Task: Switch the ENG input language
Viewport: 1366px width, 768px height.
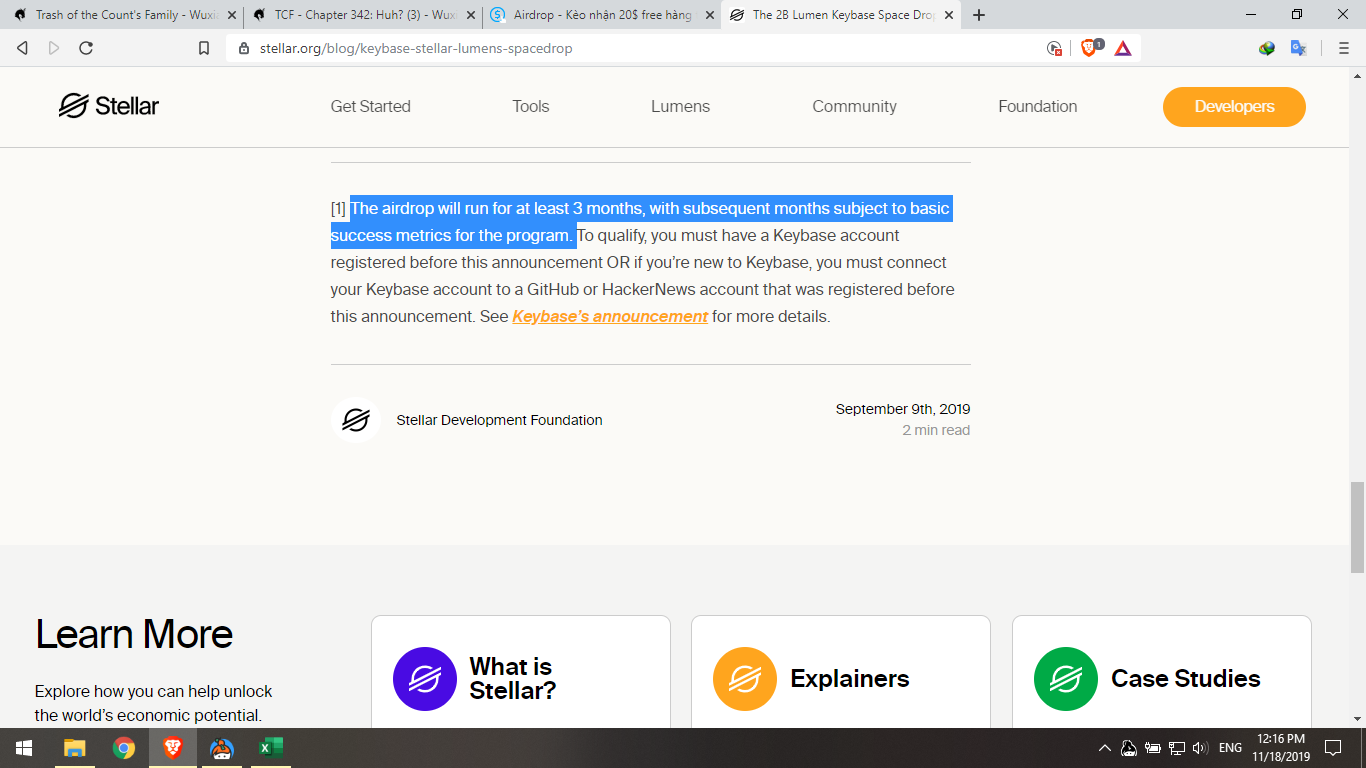Action: click(1230, 748)
